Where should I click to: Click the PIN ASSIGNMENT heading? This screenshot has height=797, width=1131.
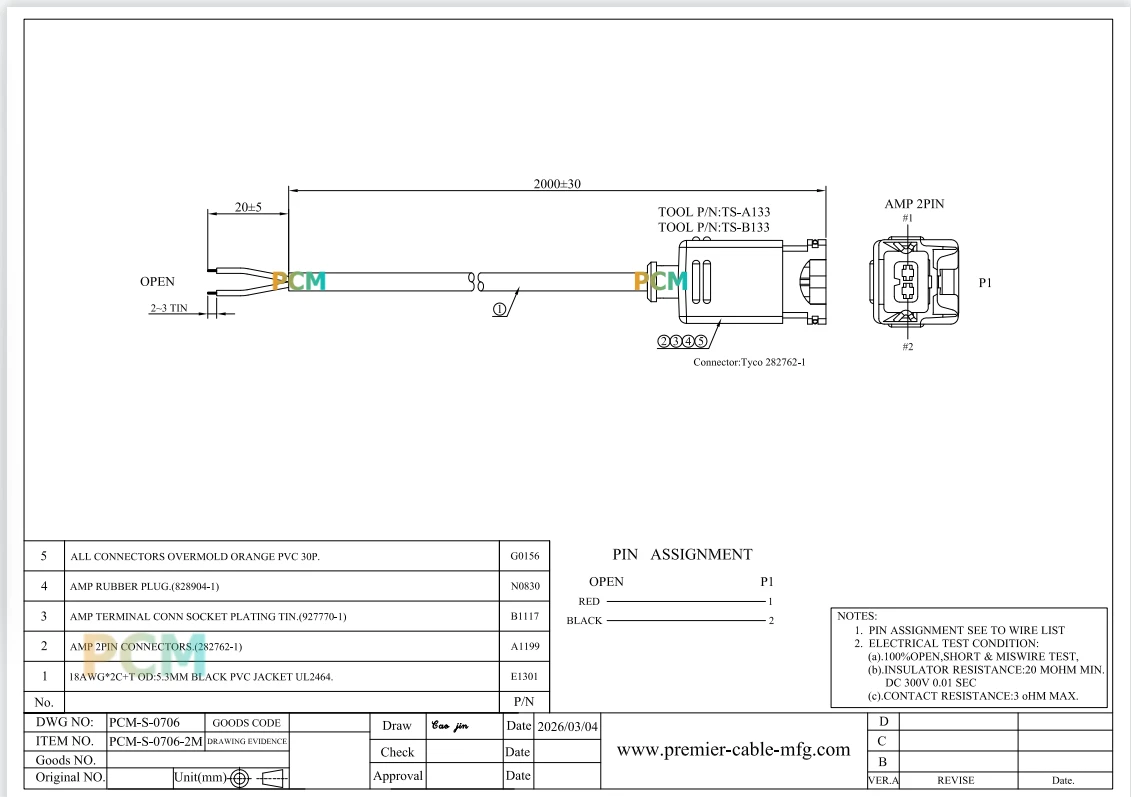(x=682, y=555)
